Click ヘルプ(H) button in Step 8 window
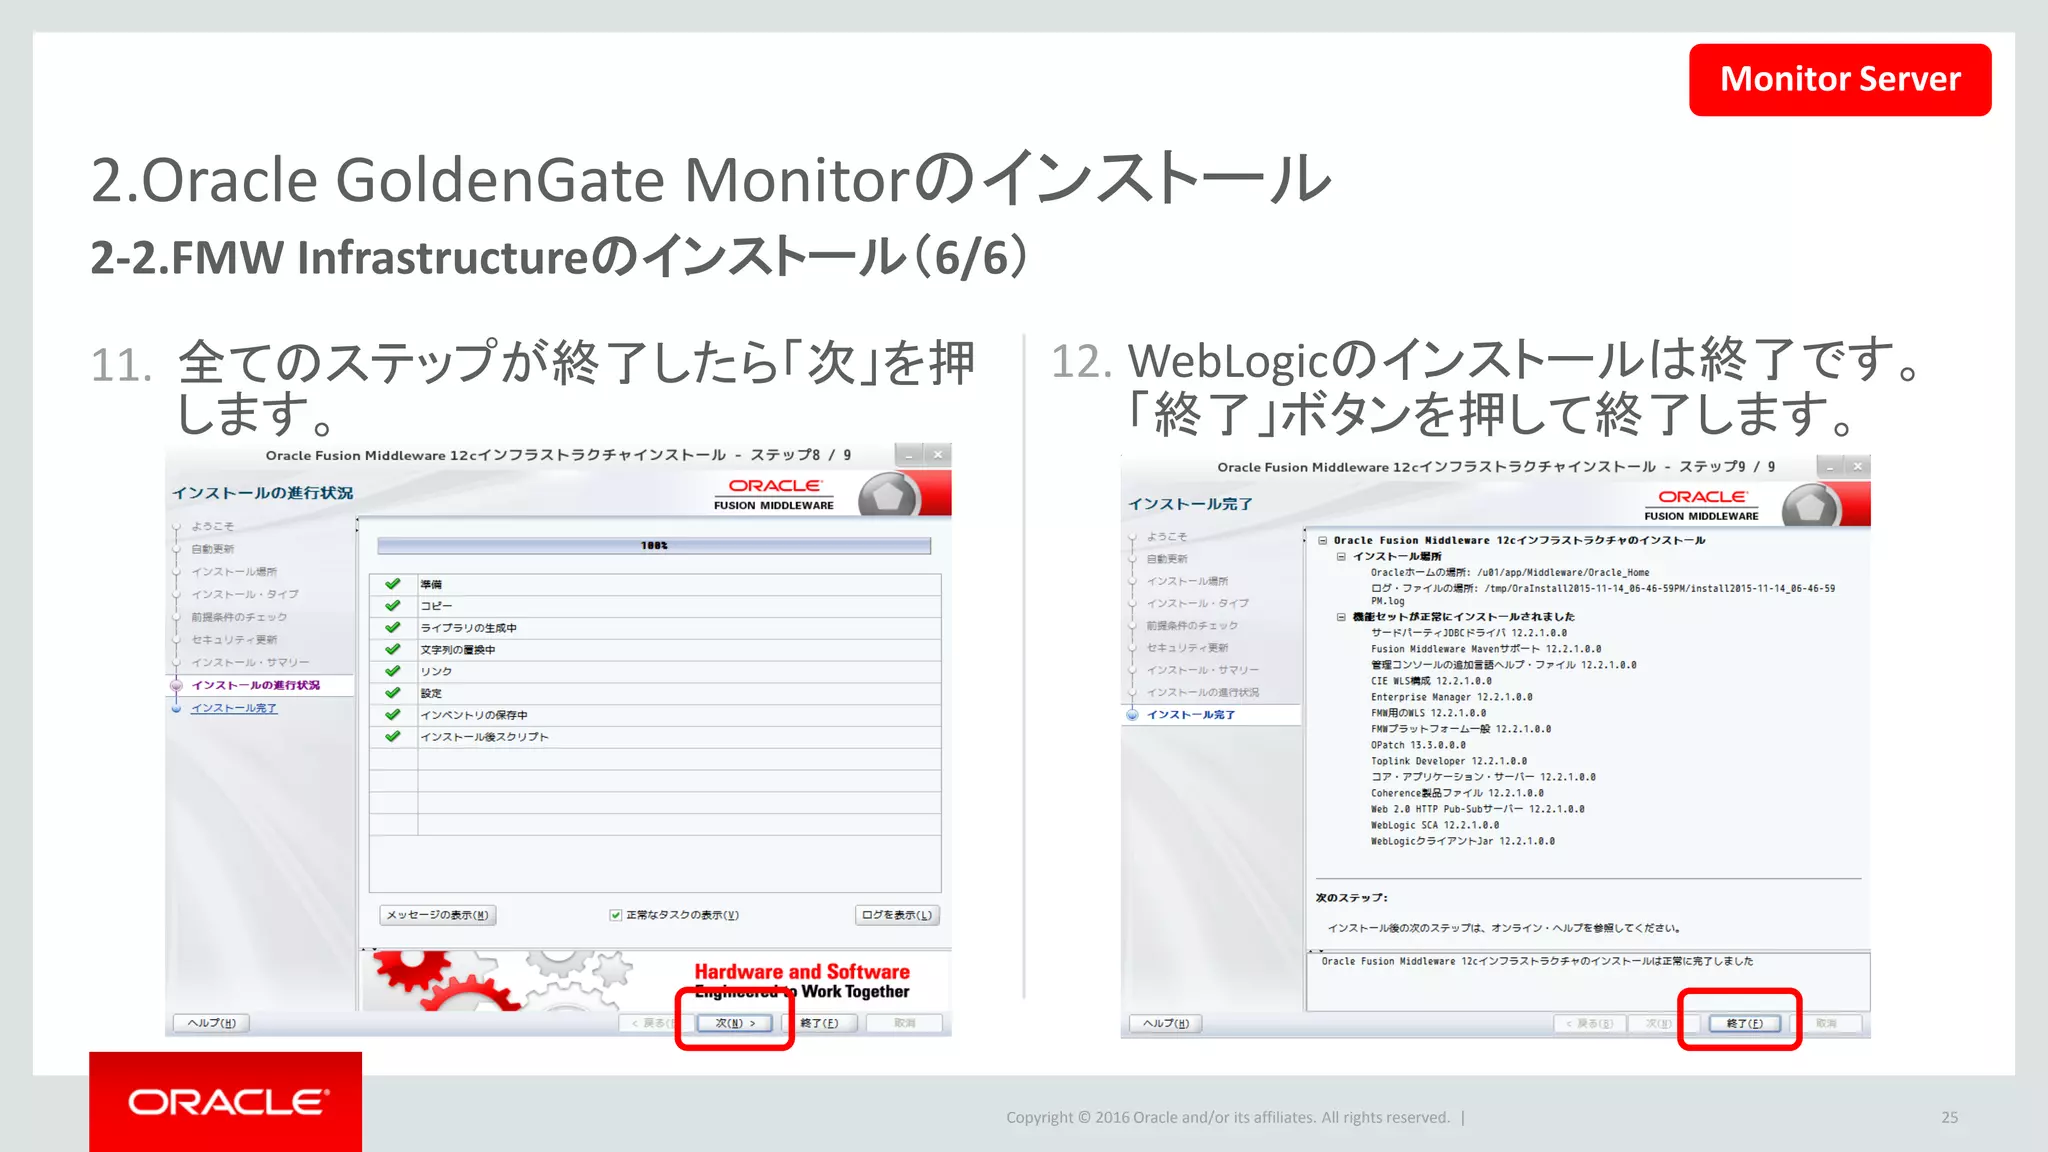 212,1023
